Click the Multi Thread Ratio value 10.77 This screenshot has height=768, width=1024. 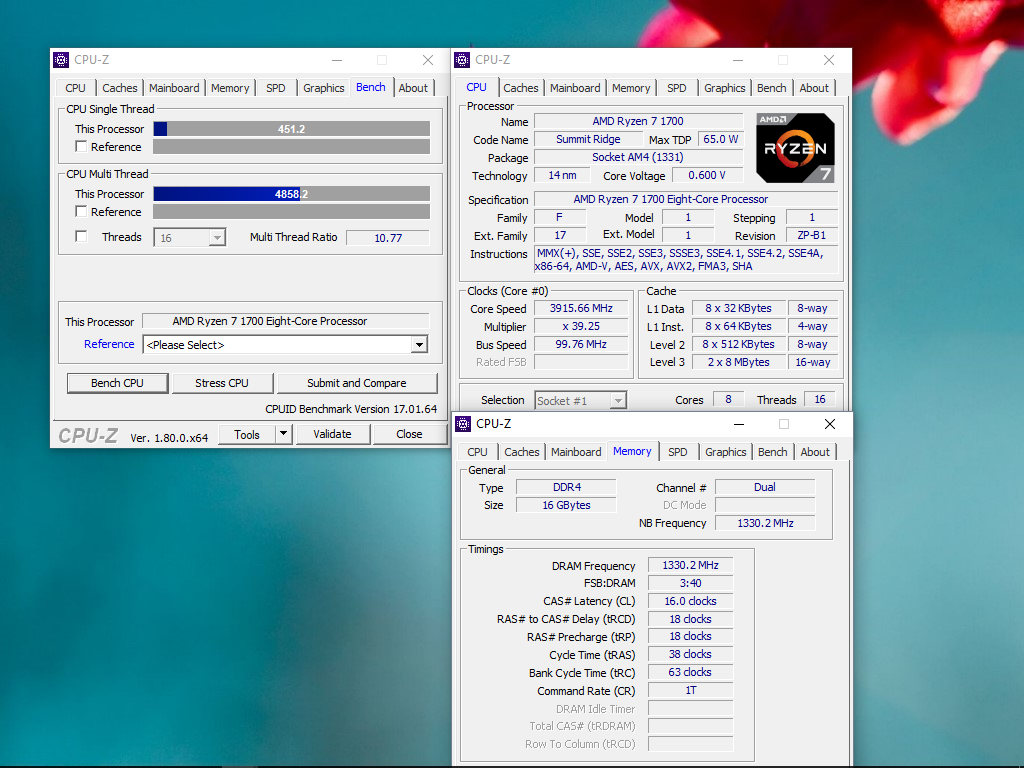[x=388, y=238]
